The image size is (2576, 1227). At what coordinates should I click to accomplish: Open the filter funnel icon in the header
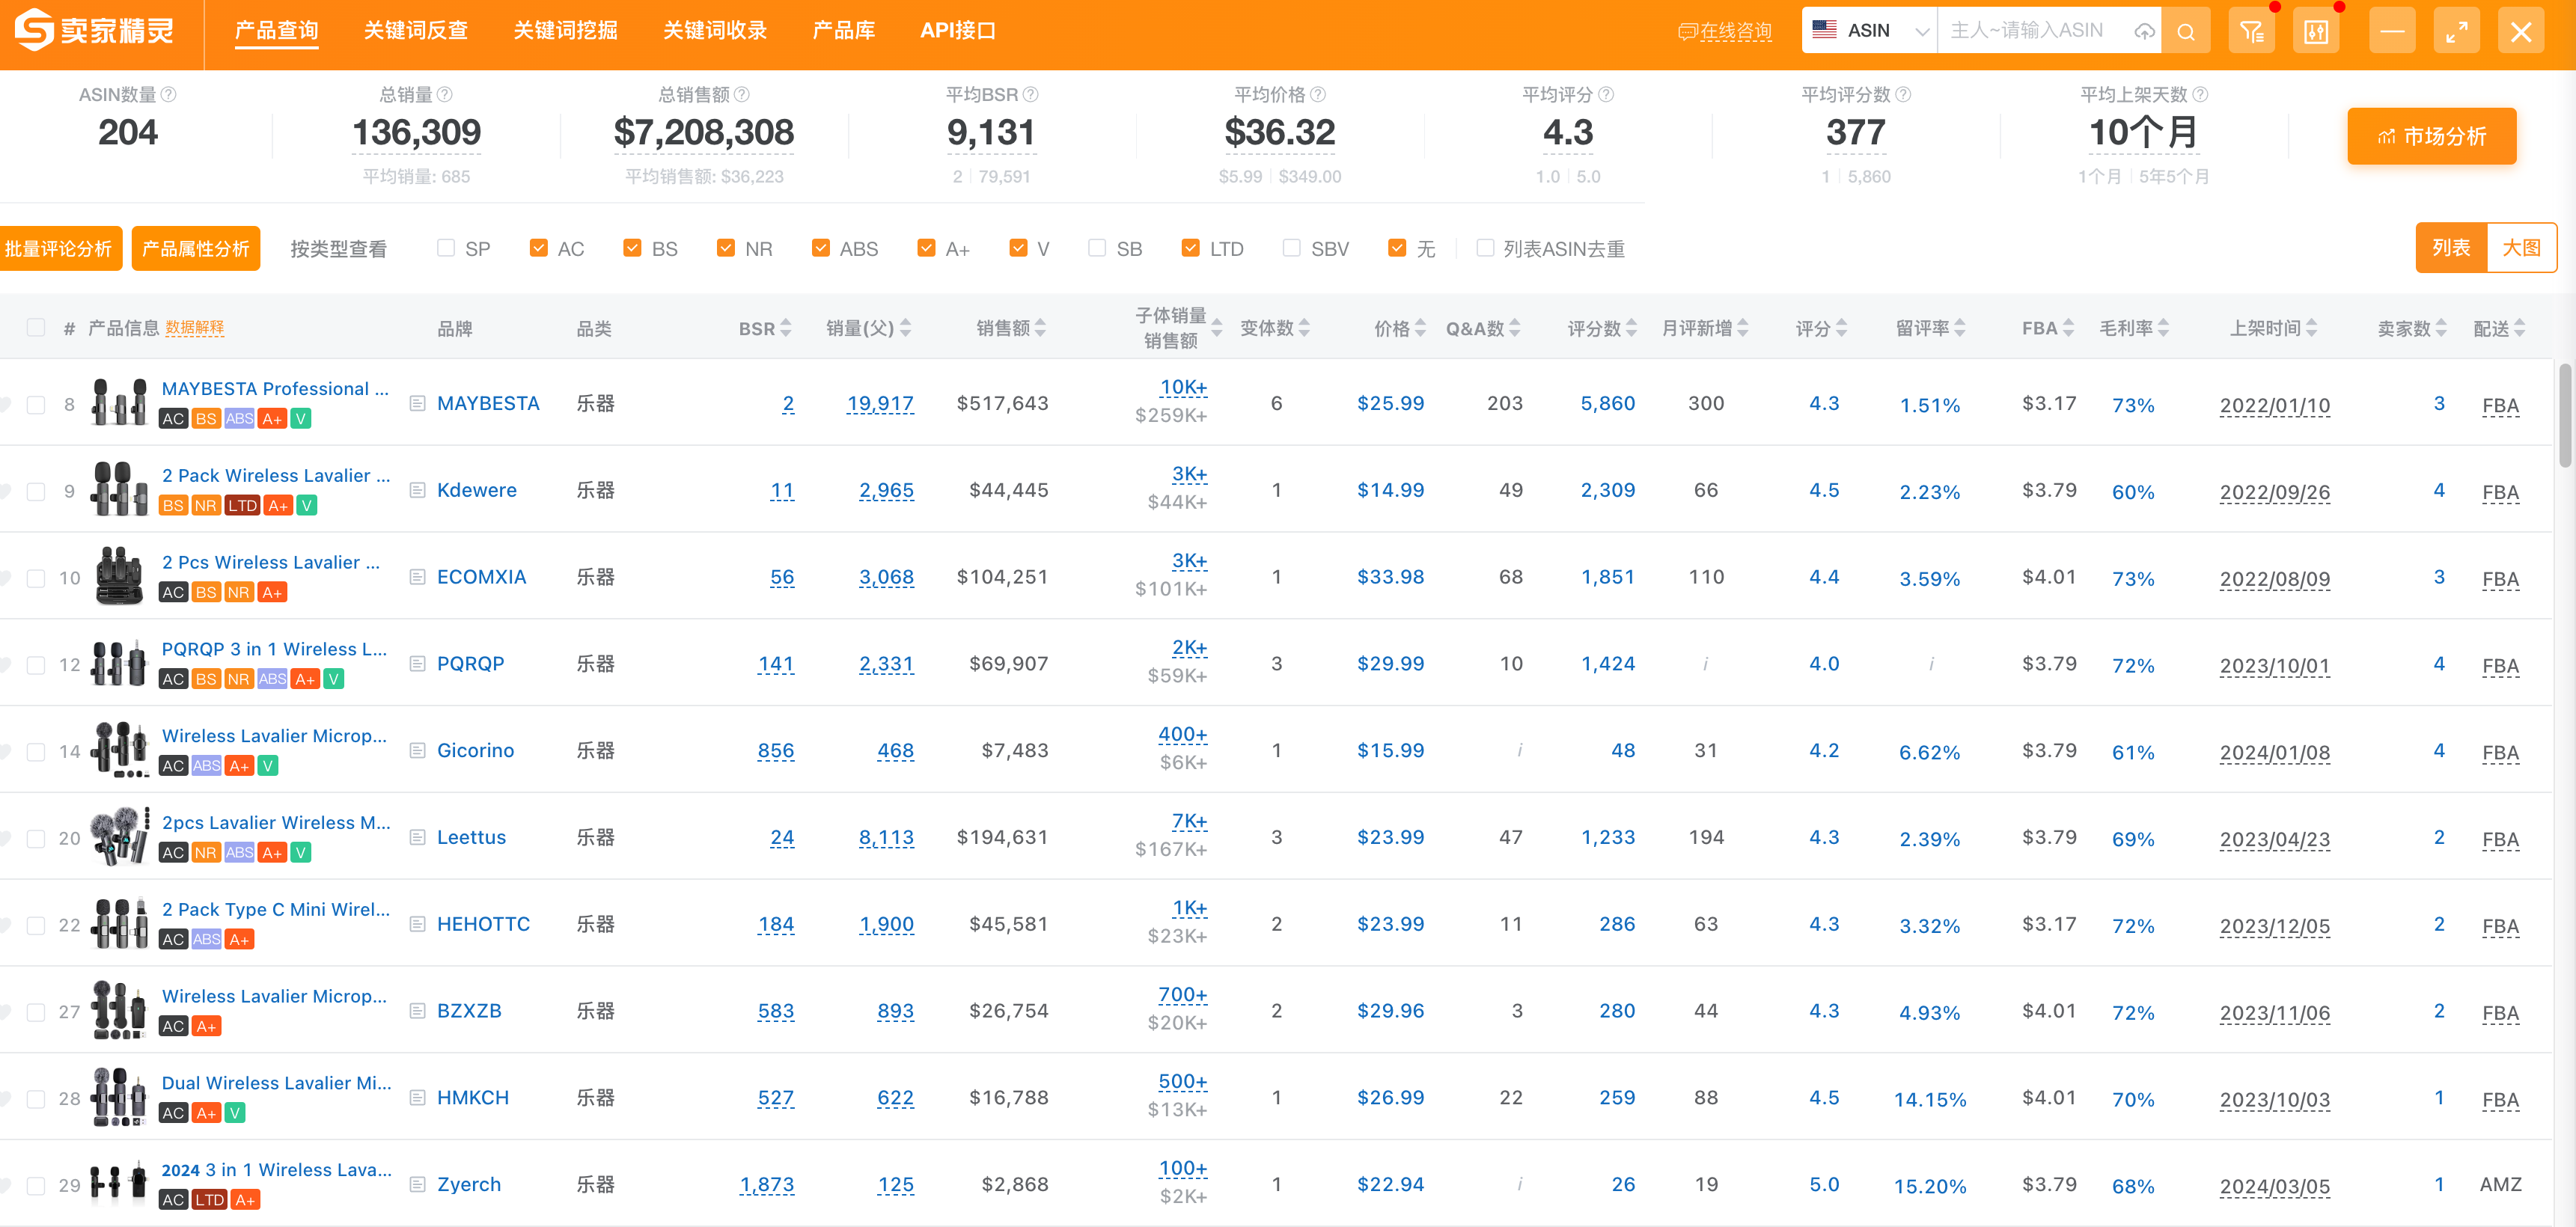click(x=2251, y=31)
